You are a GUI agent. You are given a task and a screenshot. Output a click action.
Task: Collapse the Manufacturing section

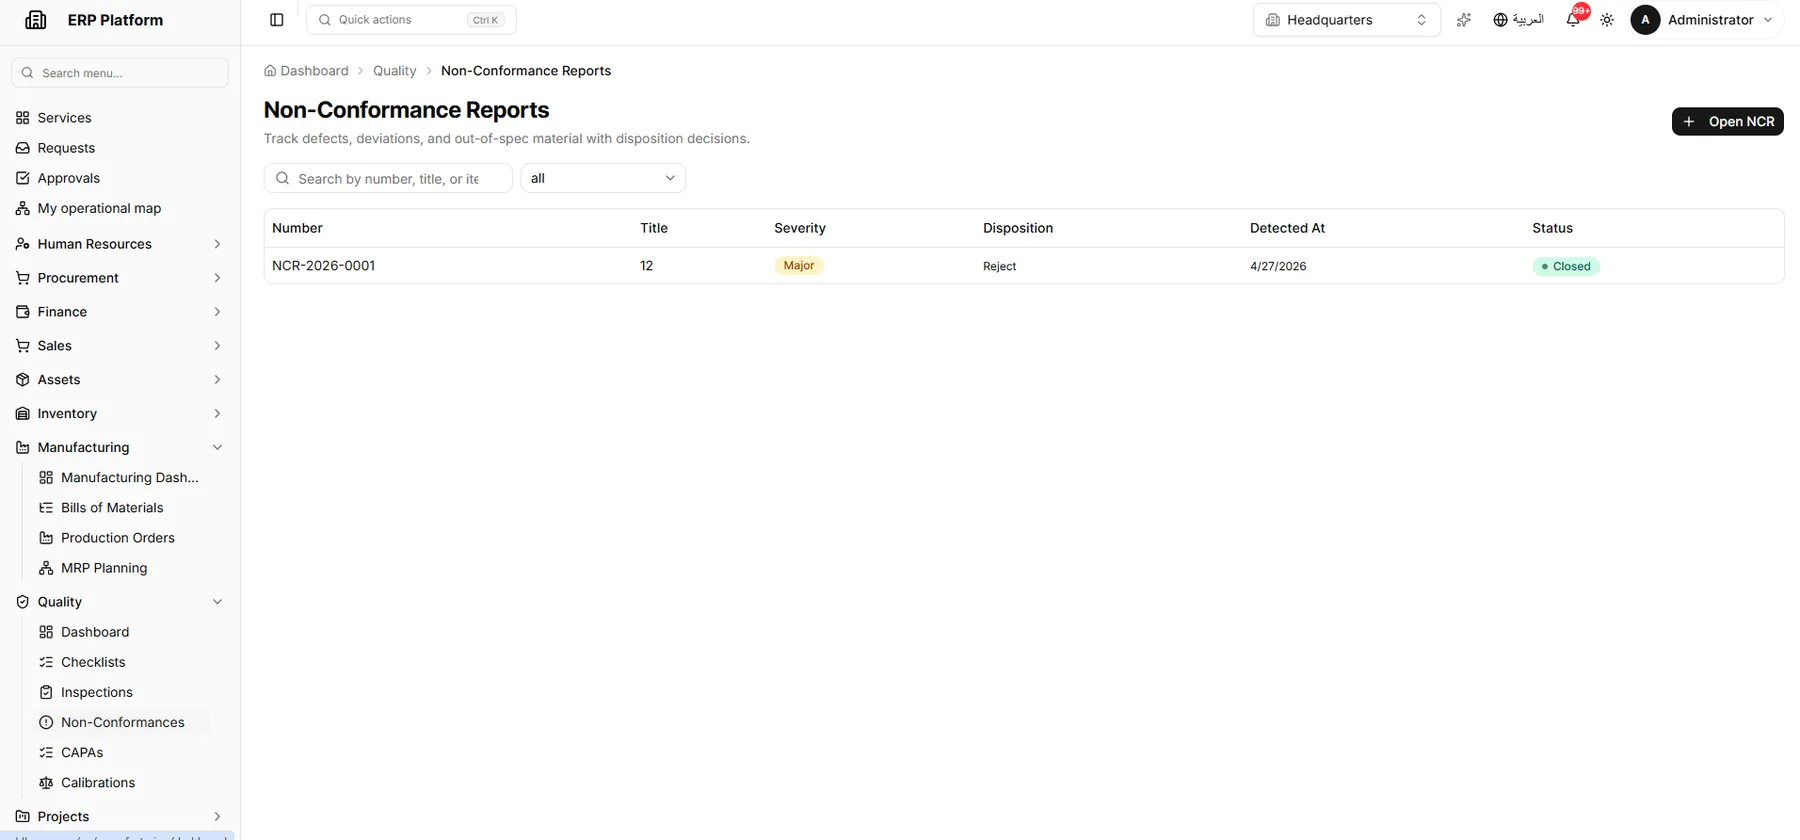[120, 448]
